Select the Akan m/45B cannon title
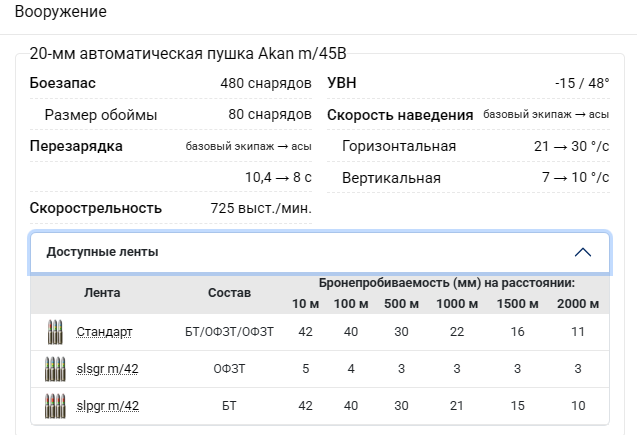Screen dimensions: 637x435 (188, 53)
